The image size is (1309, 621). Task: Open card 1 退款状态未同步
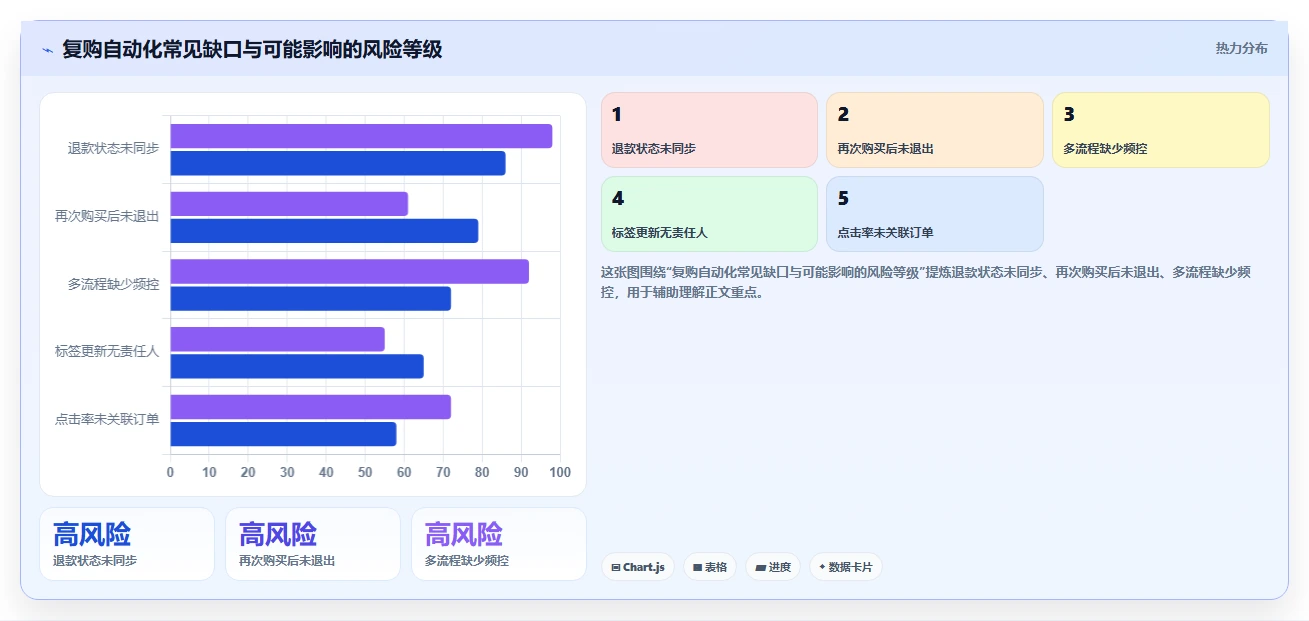pyautogui.click(x=709, y=130)
